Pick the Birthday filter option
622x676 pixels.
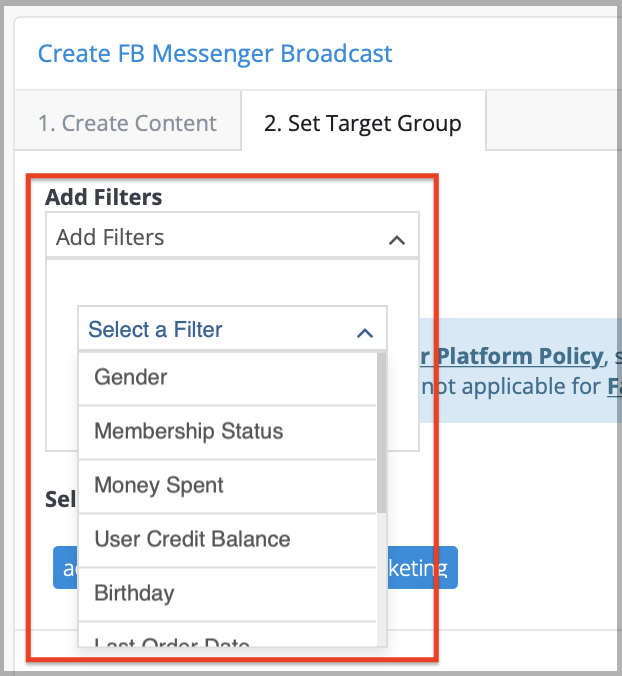pos(228,594)
